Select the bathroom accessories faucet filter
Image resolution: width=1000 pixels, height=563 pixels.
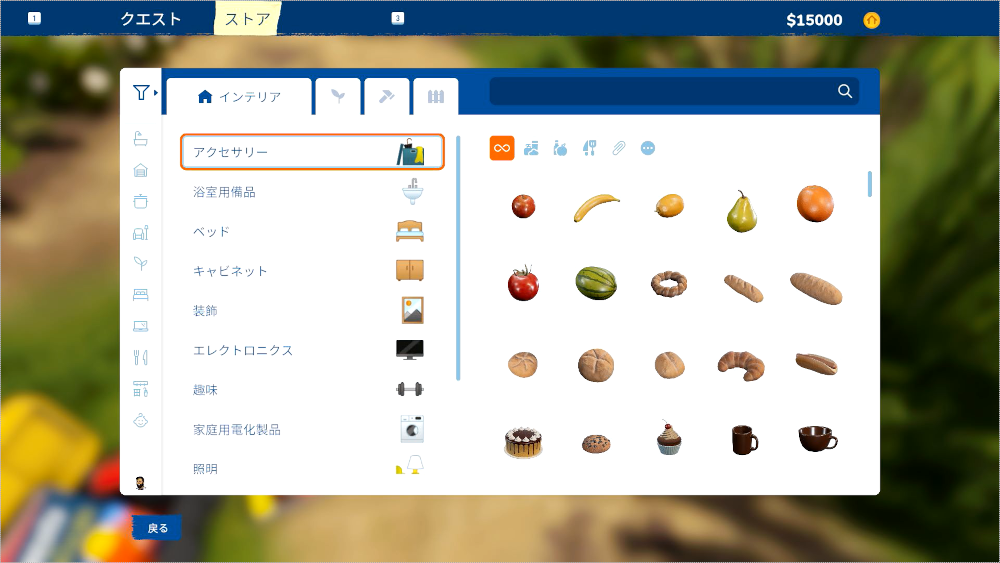531,149
